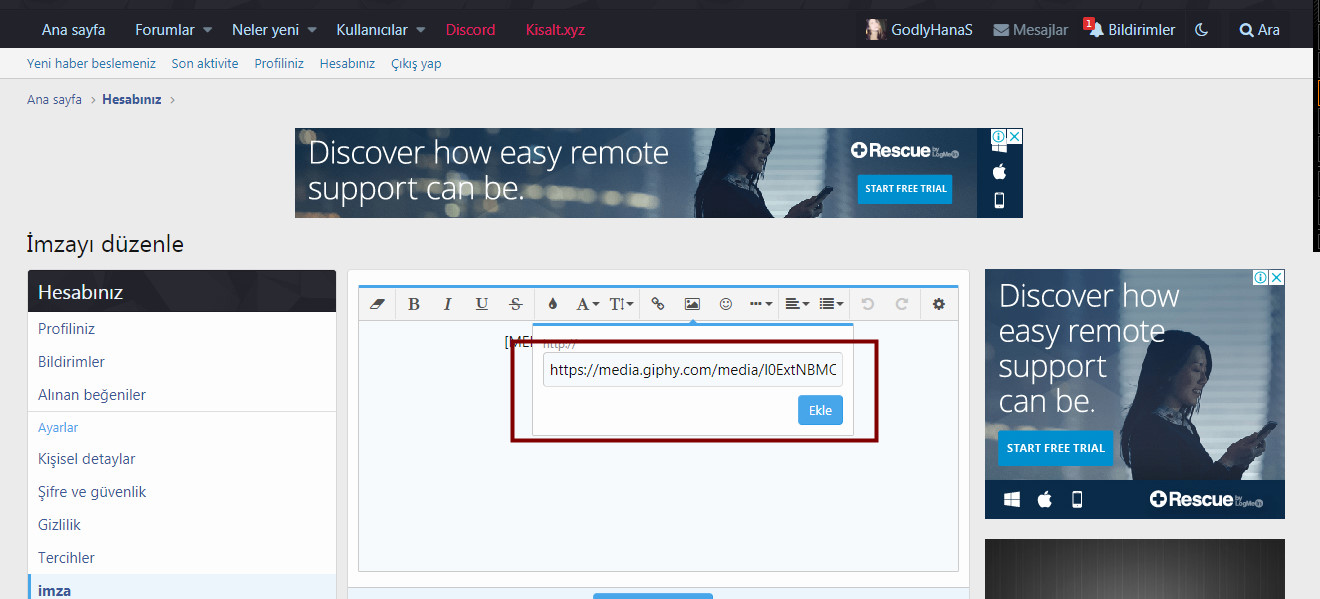Click the image URL input field
The width and height of the screenshot is (1320, 599).
pyautogui.click(x=693, y=369)
